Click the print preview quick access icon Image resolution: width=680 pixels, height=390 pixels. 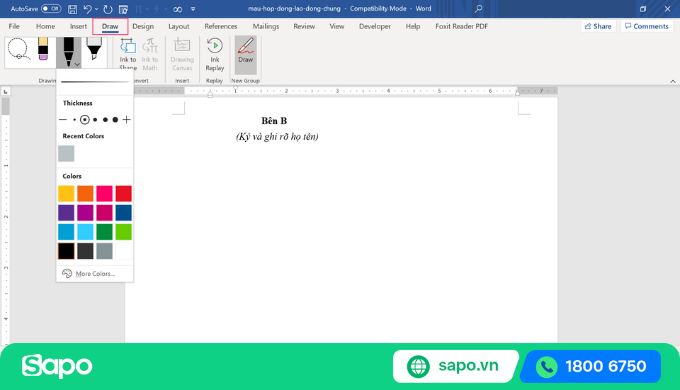123,9
